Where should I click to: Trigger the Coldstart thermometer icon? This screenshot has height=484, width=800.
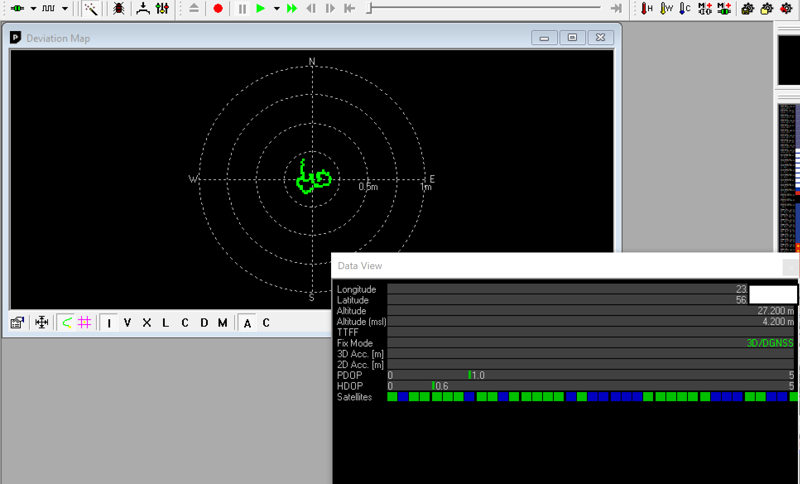click(685, 8)
